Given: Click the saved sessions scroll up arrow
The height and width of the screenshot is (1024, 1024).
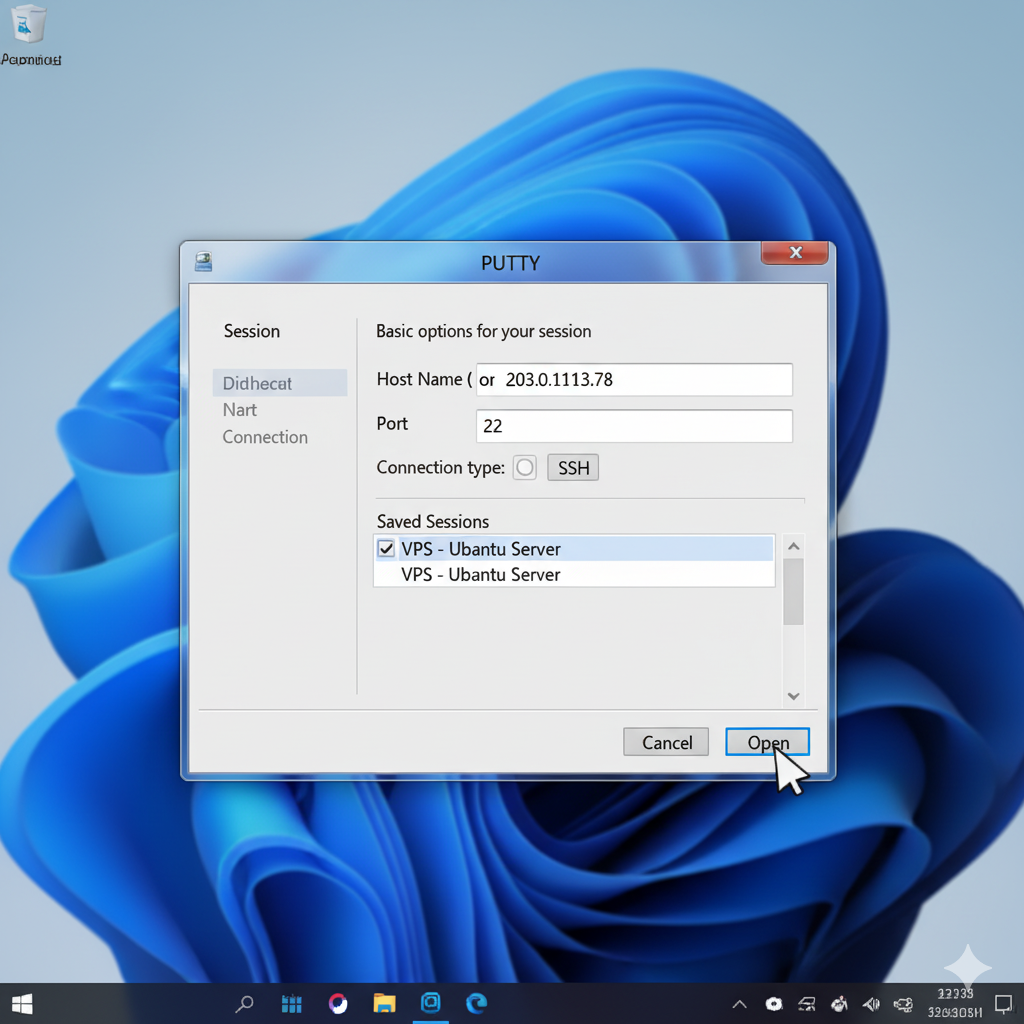Looking at the screenshot, I should click(x=793, y=547).
